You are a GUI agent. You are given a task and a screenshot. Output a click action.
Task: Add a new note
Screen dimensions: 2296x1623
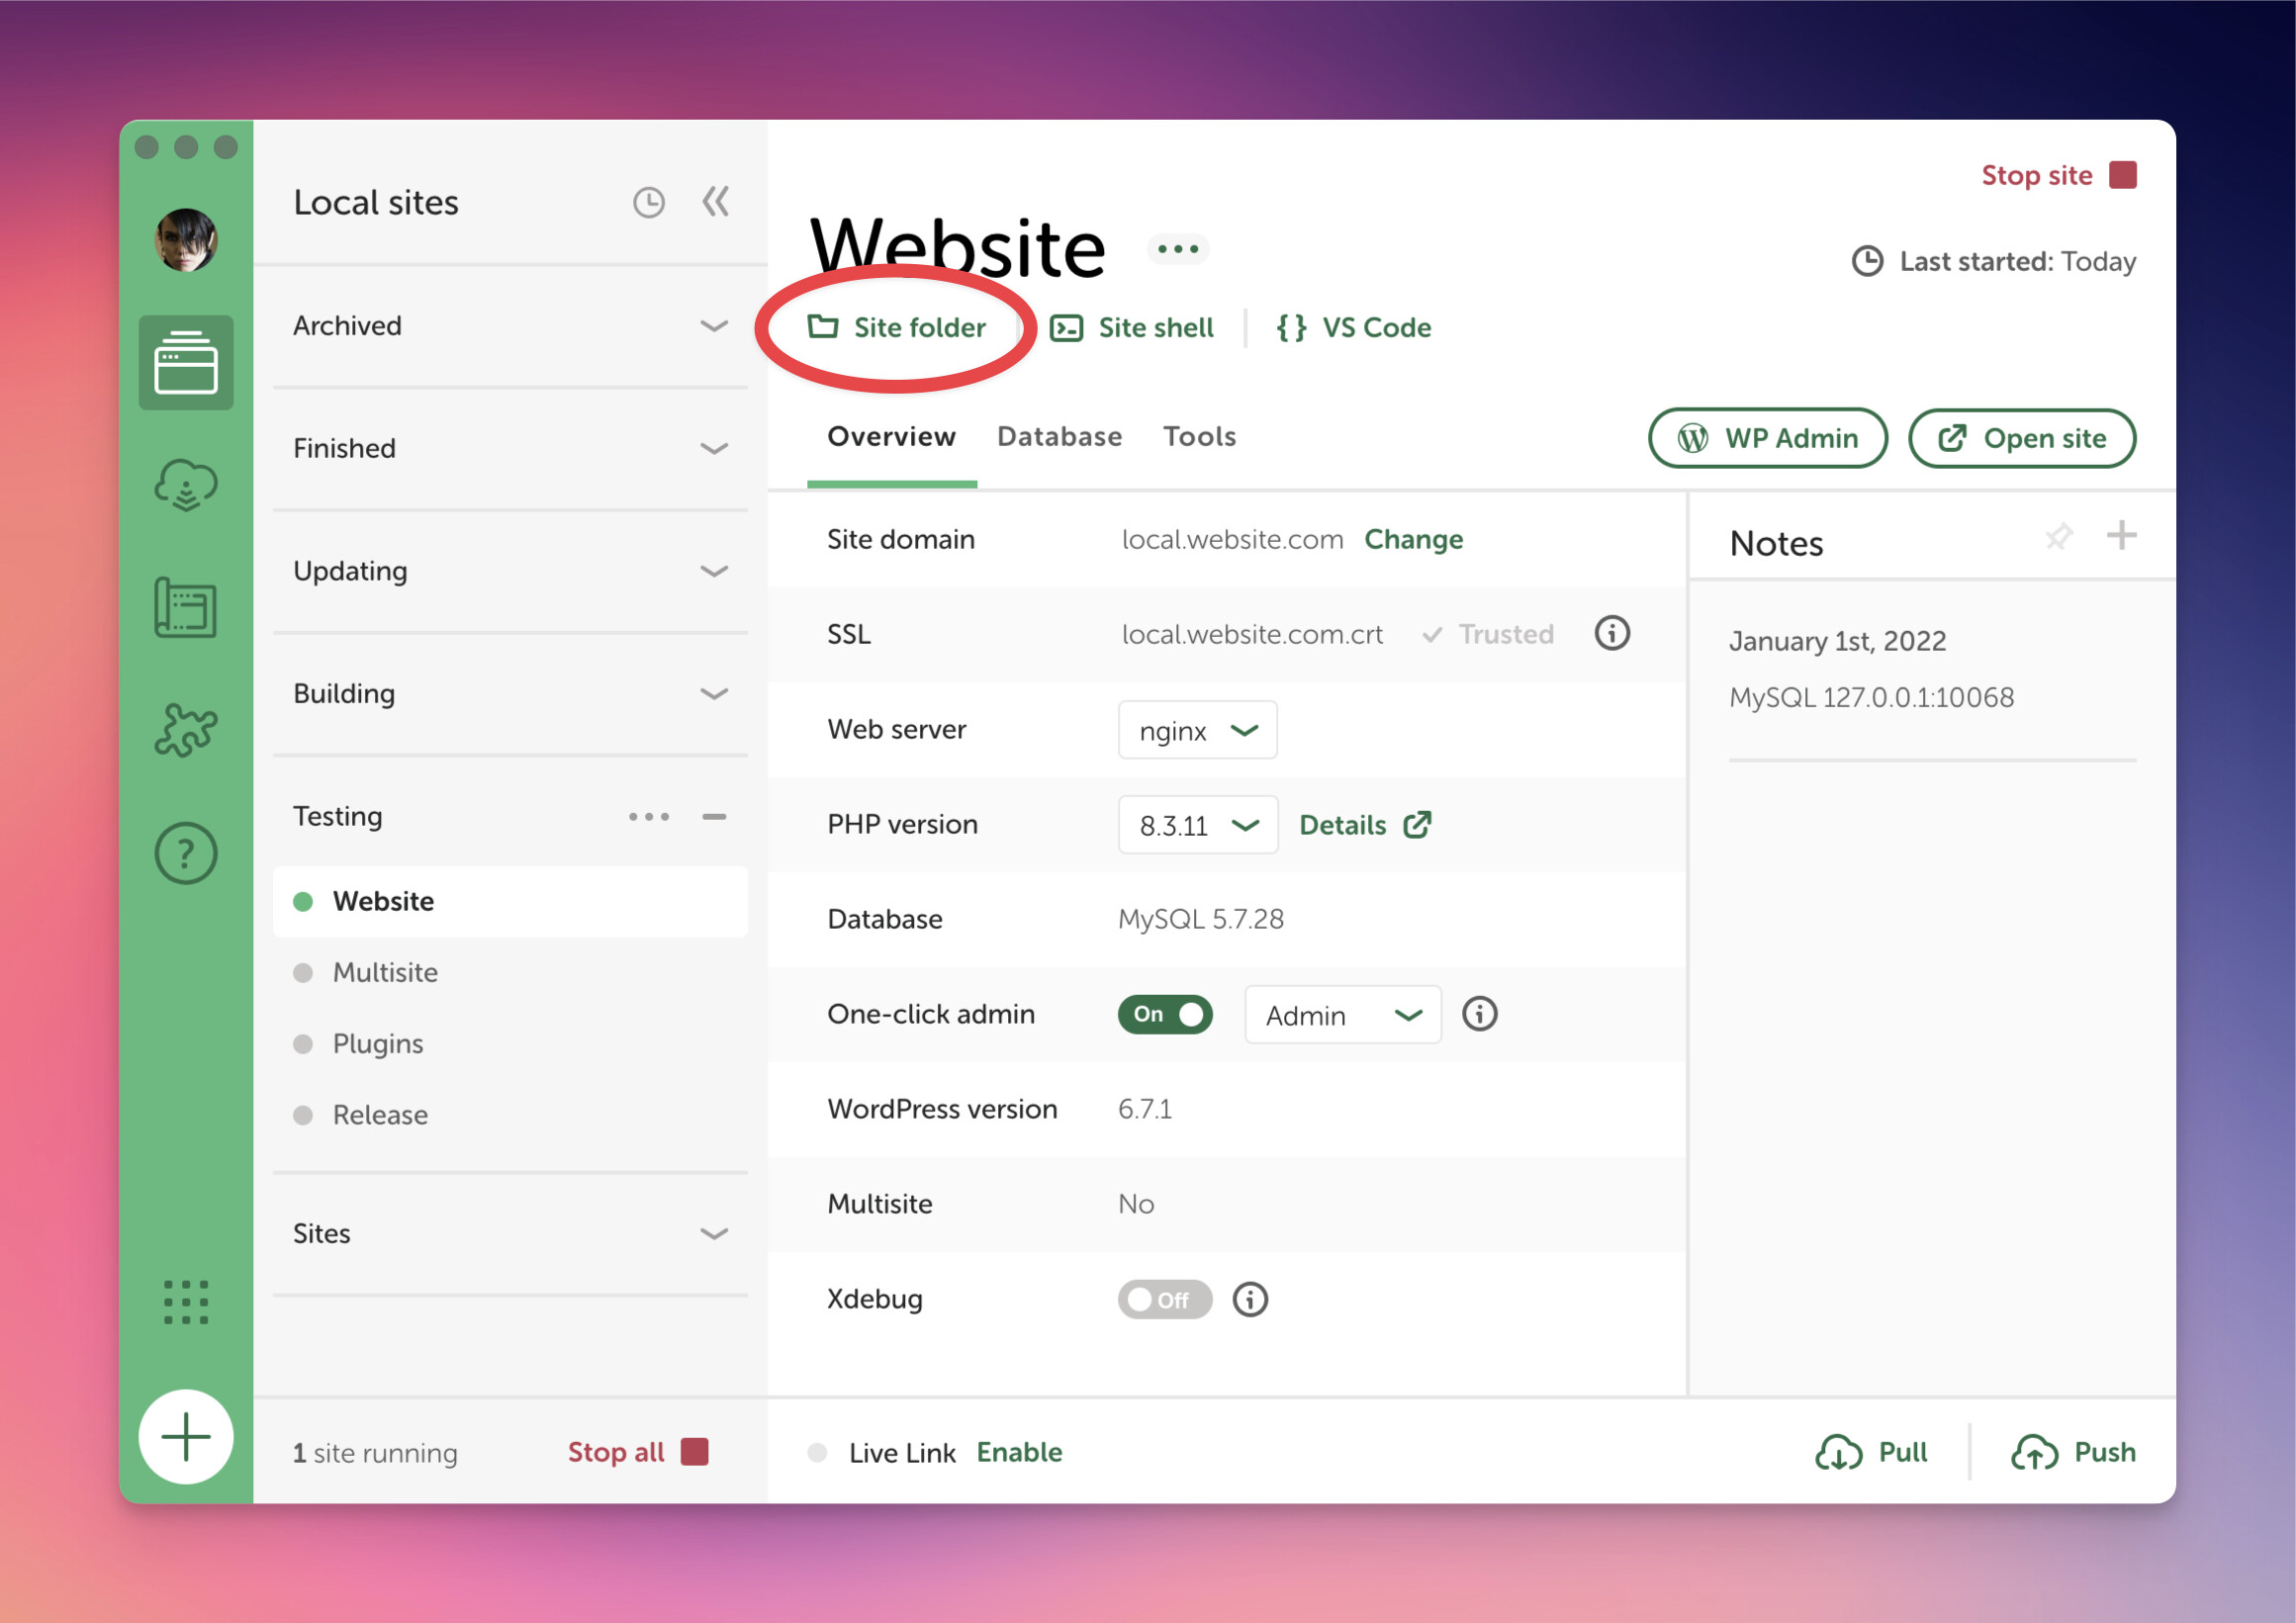tap(2122, 535)
